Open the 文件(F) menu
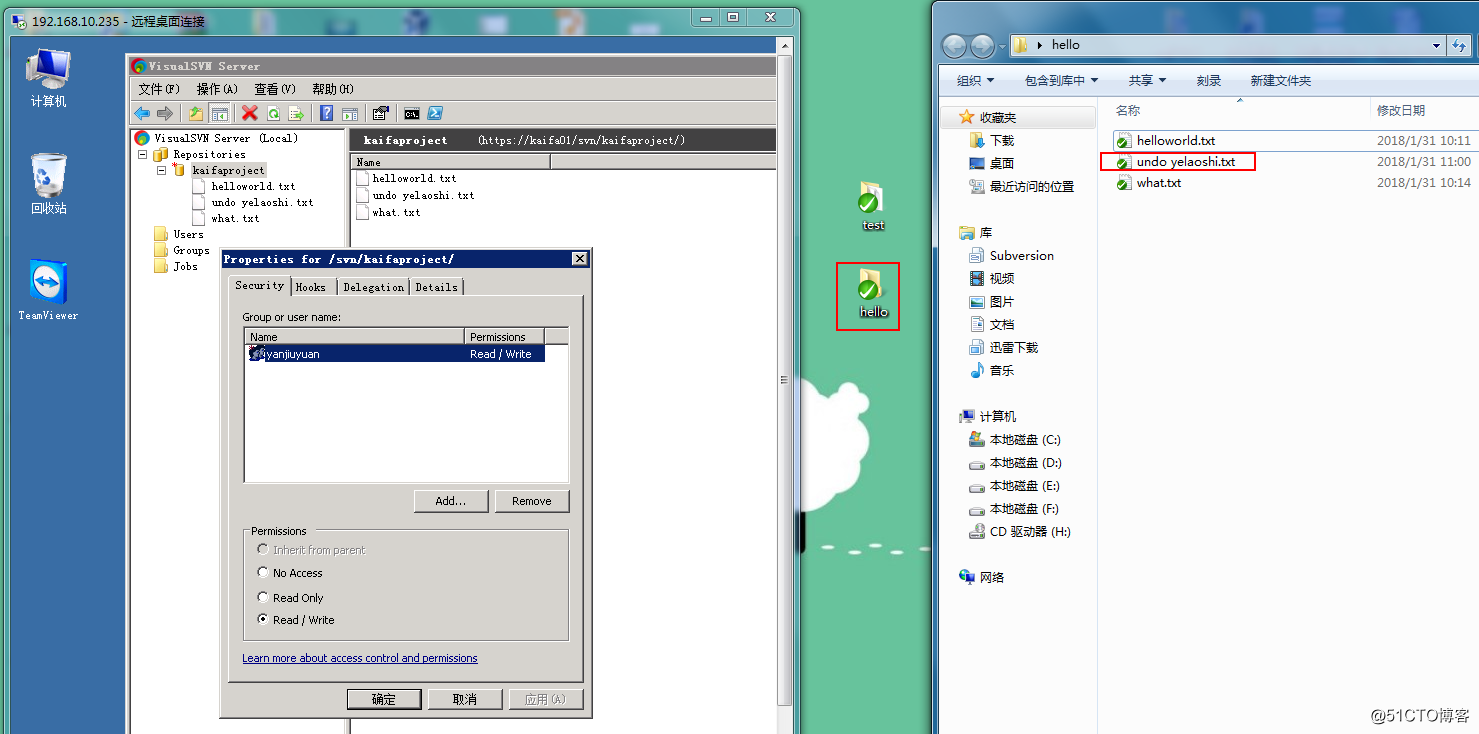 (158, 89)
